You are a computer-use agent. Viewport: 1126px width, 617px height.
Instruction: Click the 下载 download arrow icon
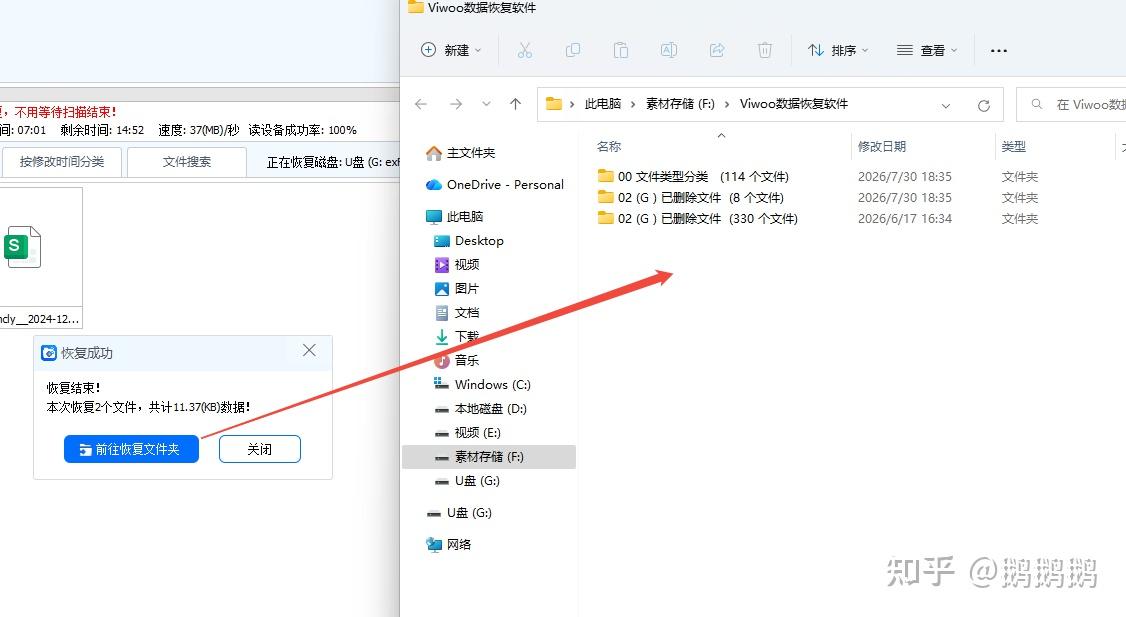point(442,337)
